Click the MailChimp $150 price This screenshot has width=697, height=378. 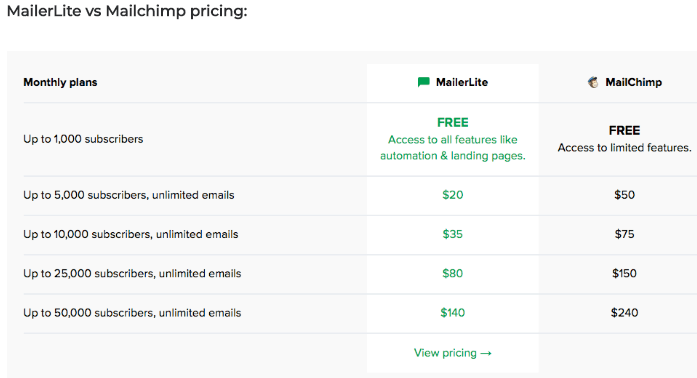[624, 273]
